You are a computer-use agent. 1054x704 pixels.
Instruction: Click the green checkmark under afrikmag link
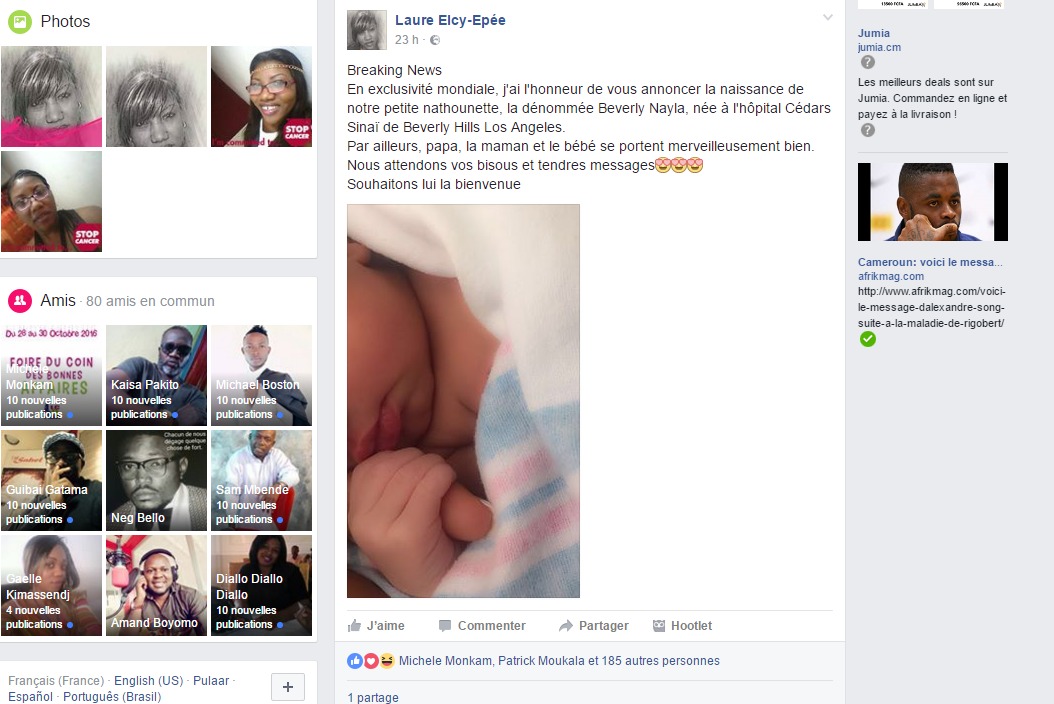(868, 340)
